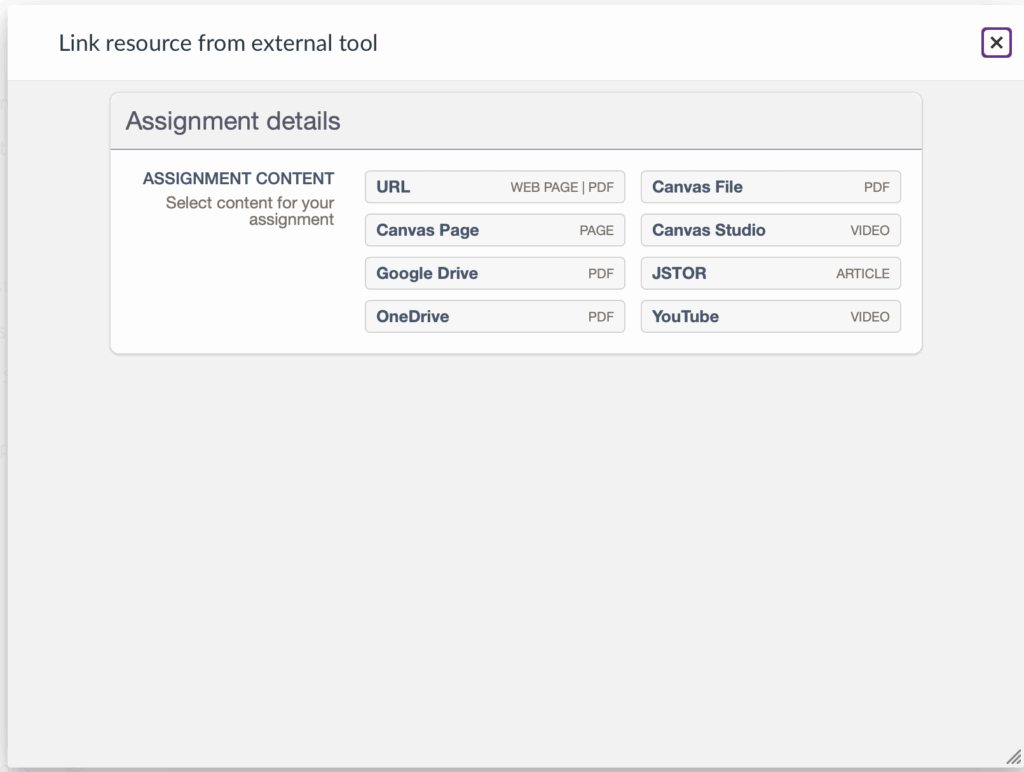Choose Canvas File as assignment content
1024x772 pixels.
[770, 187]
